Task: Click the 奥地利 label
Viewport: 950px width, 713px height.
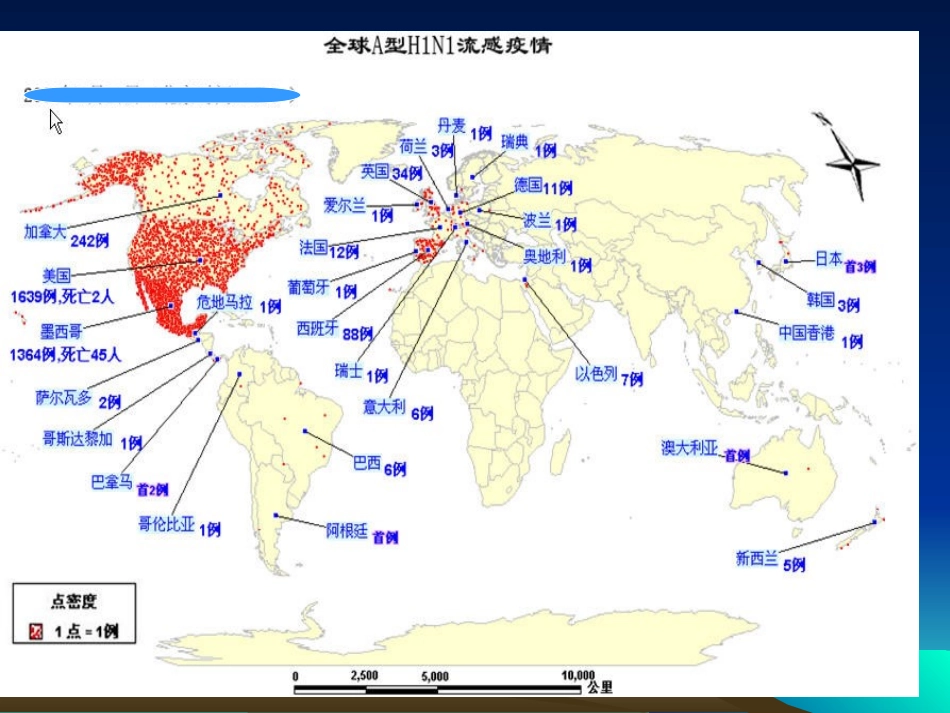Action: click(x=544, y=257)
